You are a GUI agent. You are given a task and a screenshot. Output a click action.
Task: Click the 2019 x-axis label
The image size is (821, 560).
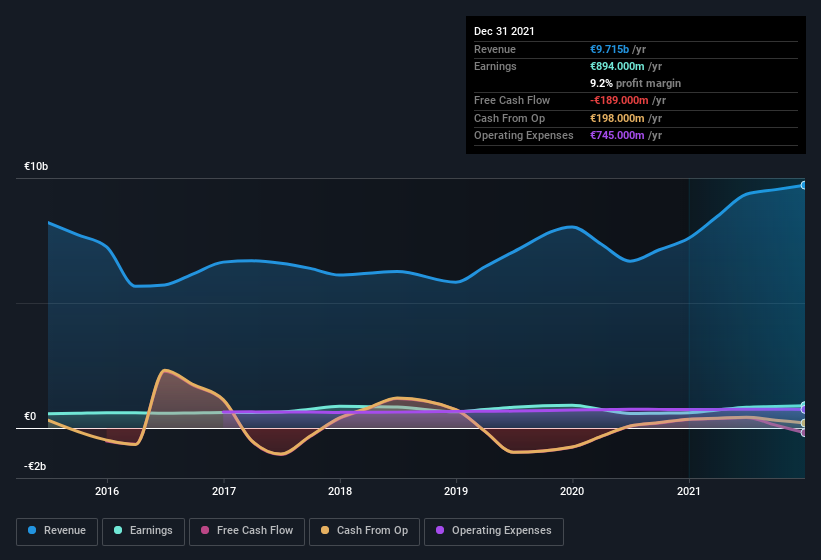(456, 491)
